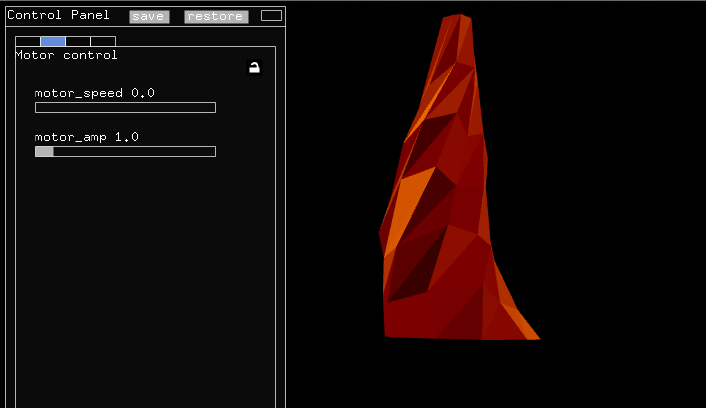706x408 pixels.
Task: Click the motor_speed 0.0 label
Action: pyautogui.click(x=94, y=93)
